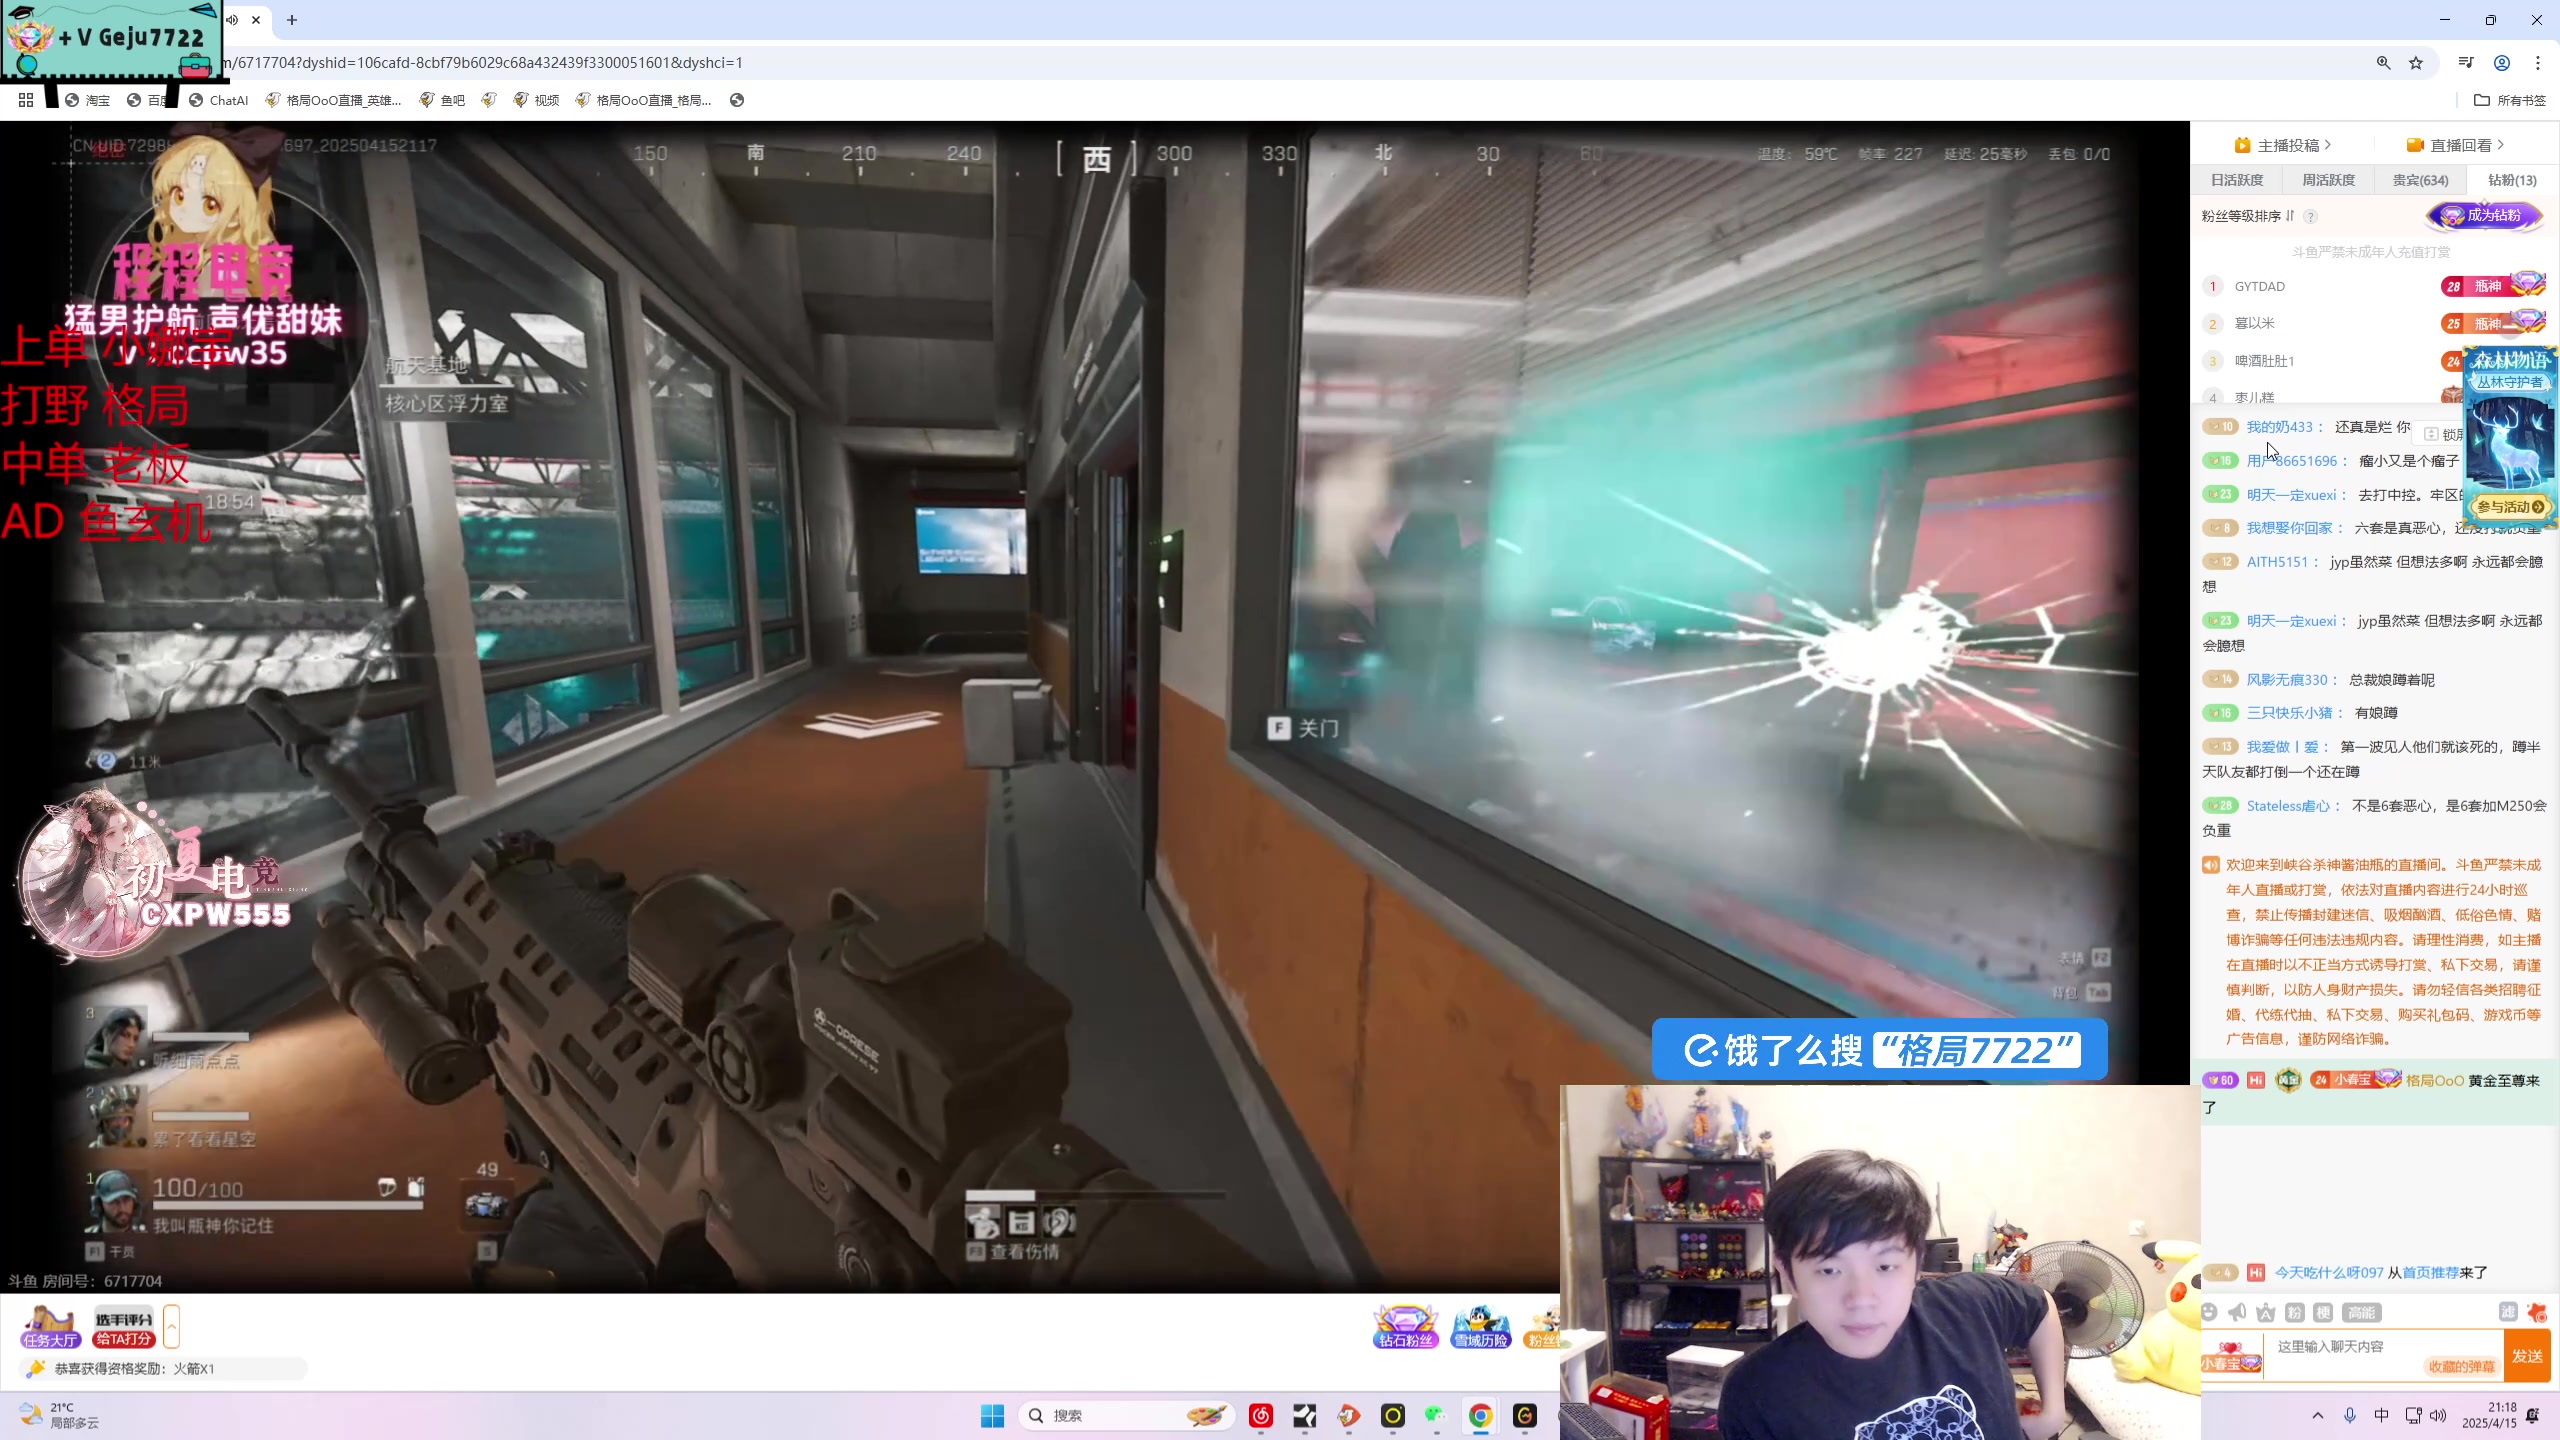Open WeChat from the taskbar
2560x1440 pixels.
[1436, 1416]
